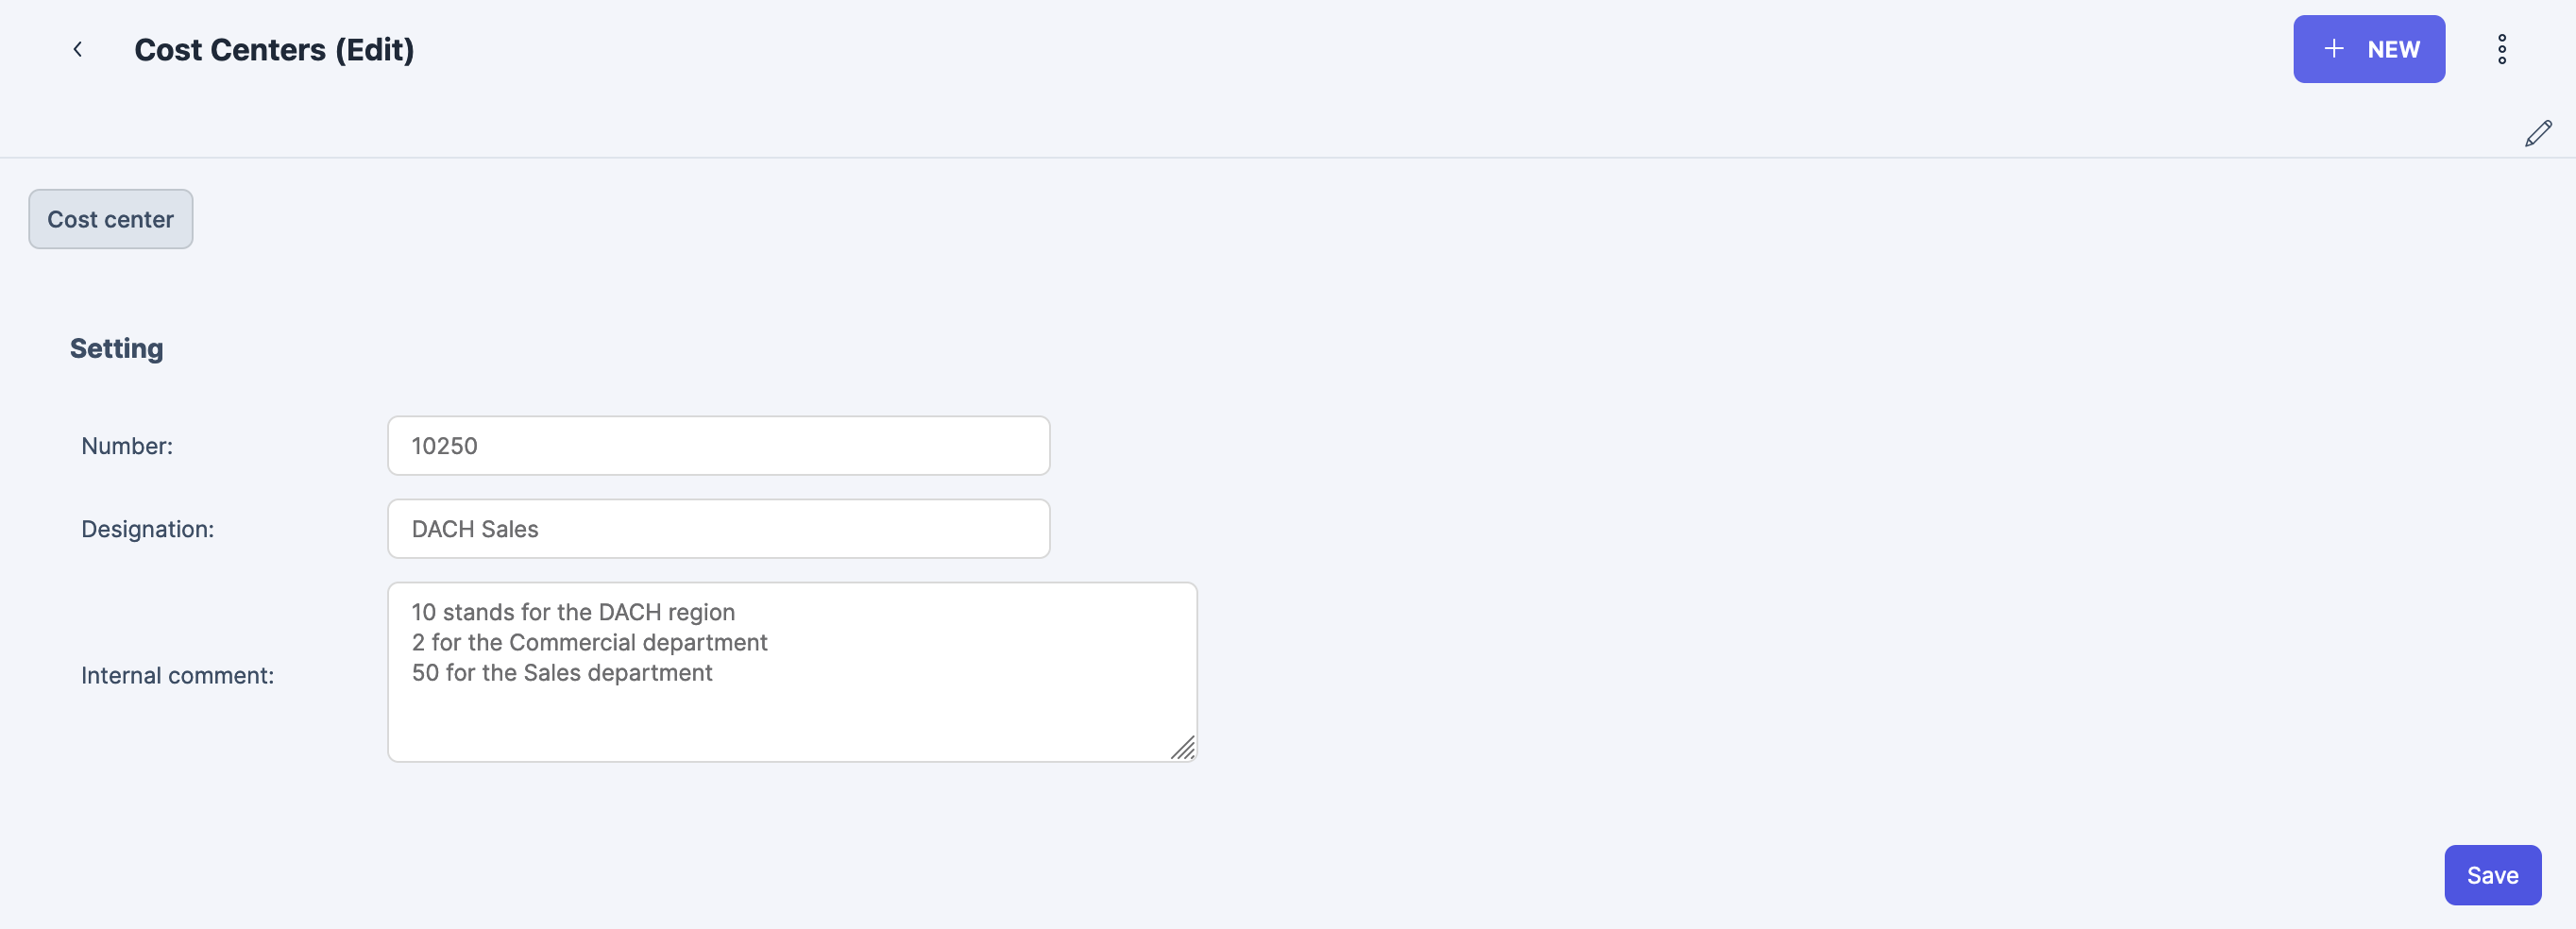Image resolution: width=2576 pixels, height=929 pixels.
Task: Focus the Designation field containing DACH Sales
Action: 717,529
